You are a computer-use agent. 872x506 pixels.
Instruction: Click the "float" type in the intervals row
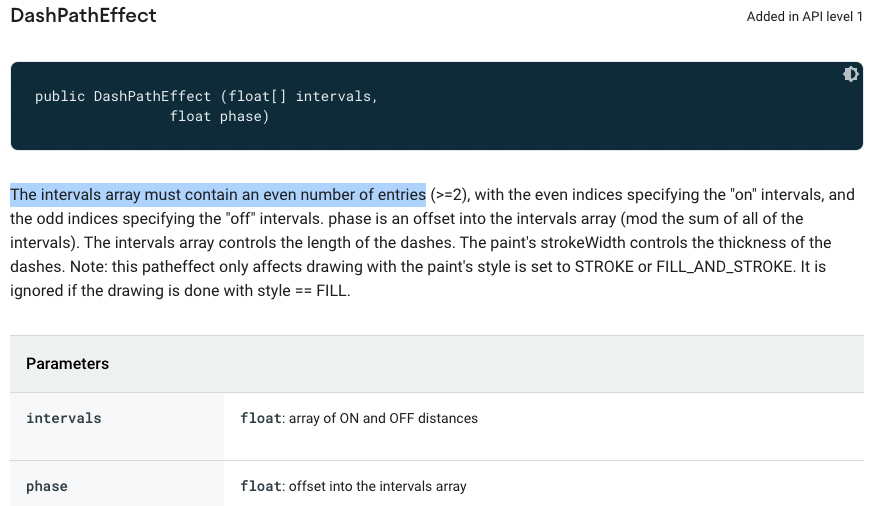260,418
